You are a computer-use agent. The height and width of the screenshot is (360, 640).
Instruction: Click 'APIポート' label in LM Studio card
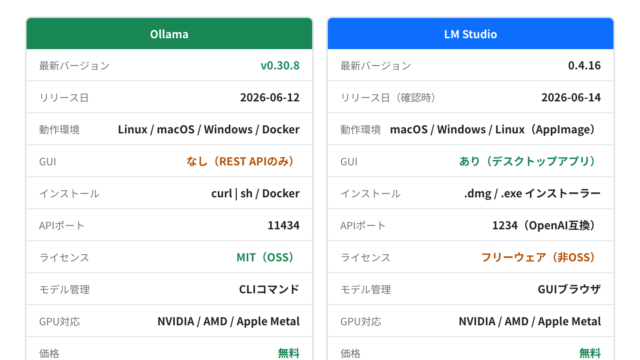363,226
